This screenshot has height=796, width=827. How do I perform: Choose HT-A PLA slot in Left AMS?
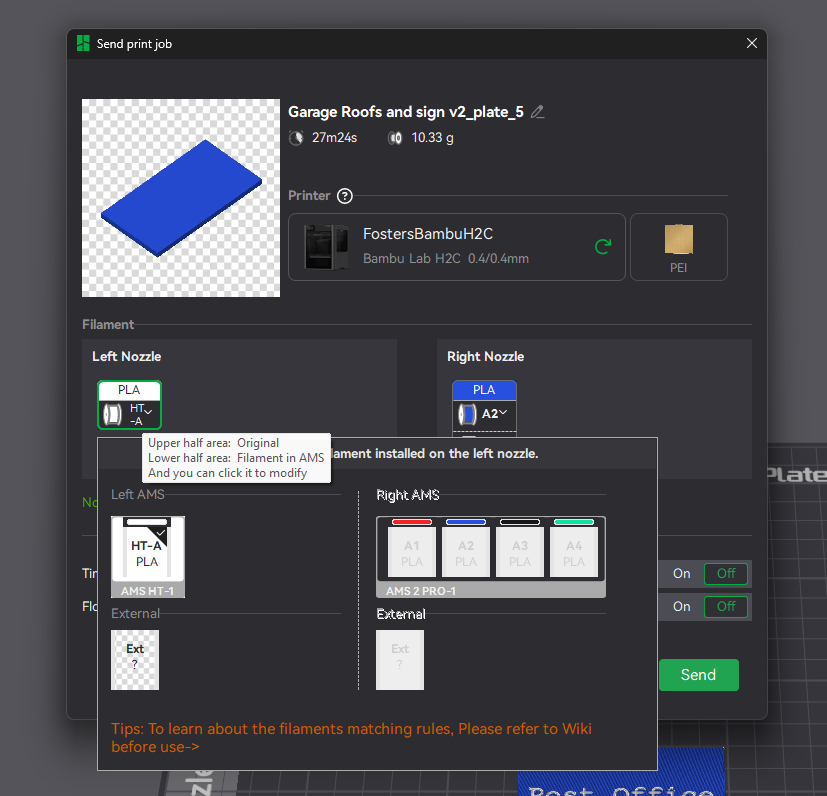pos(148,550)
